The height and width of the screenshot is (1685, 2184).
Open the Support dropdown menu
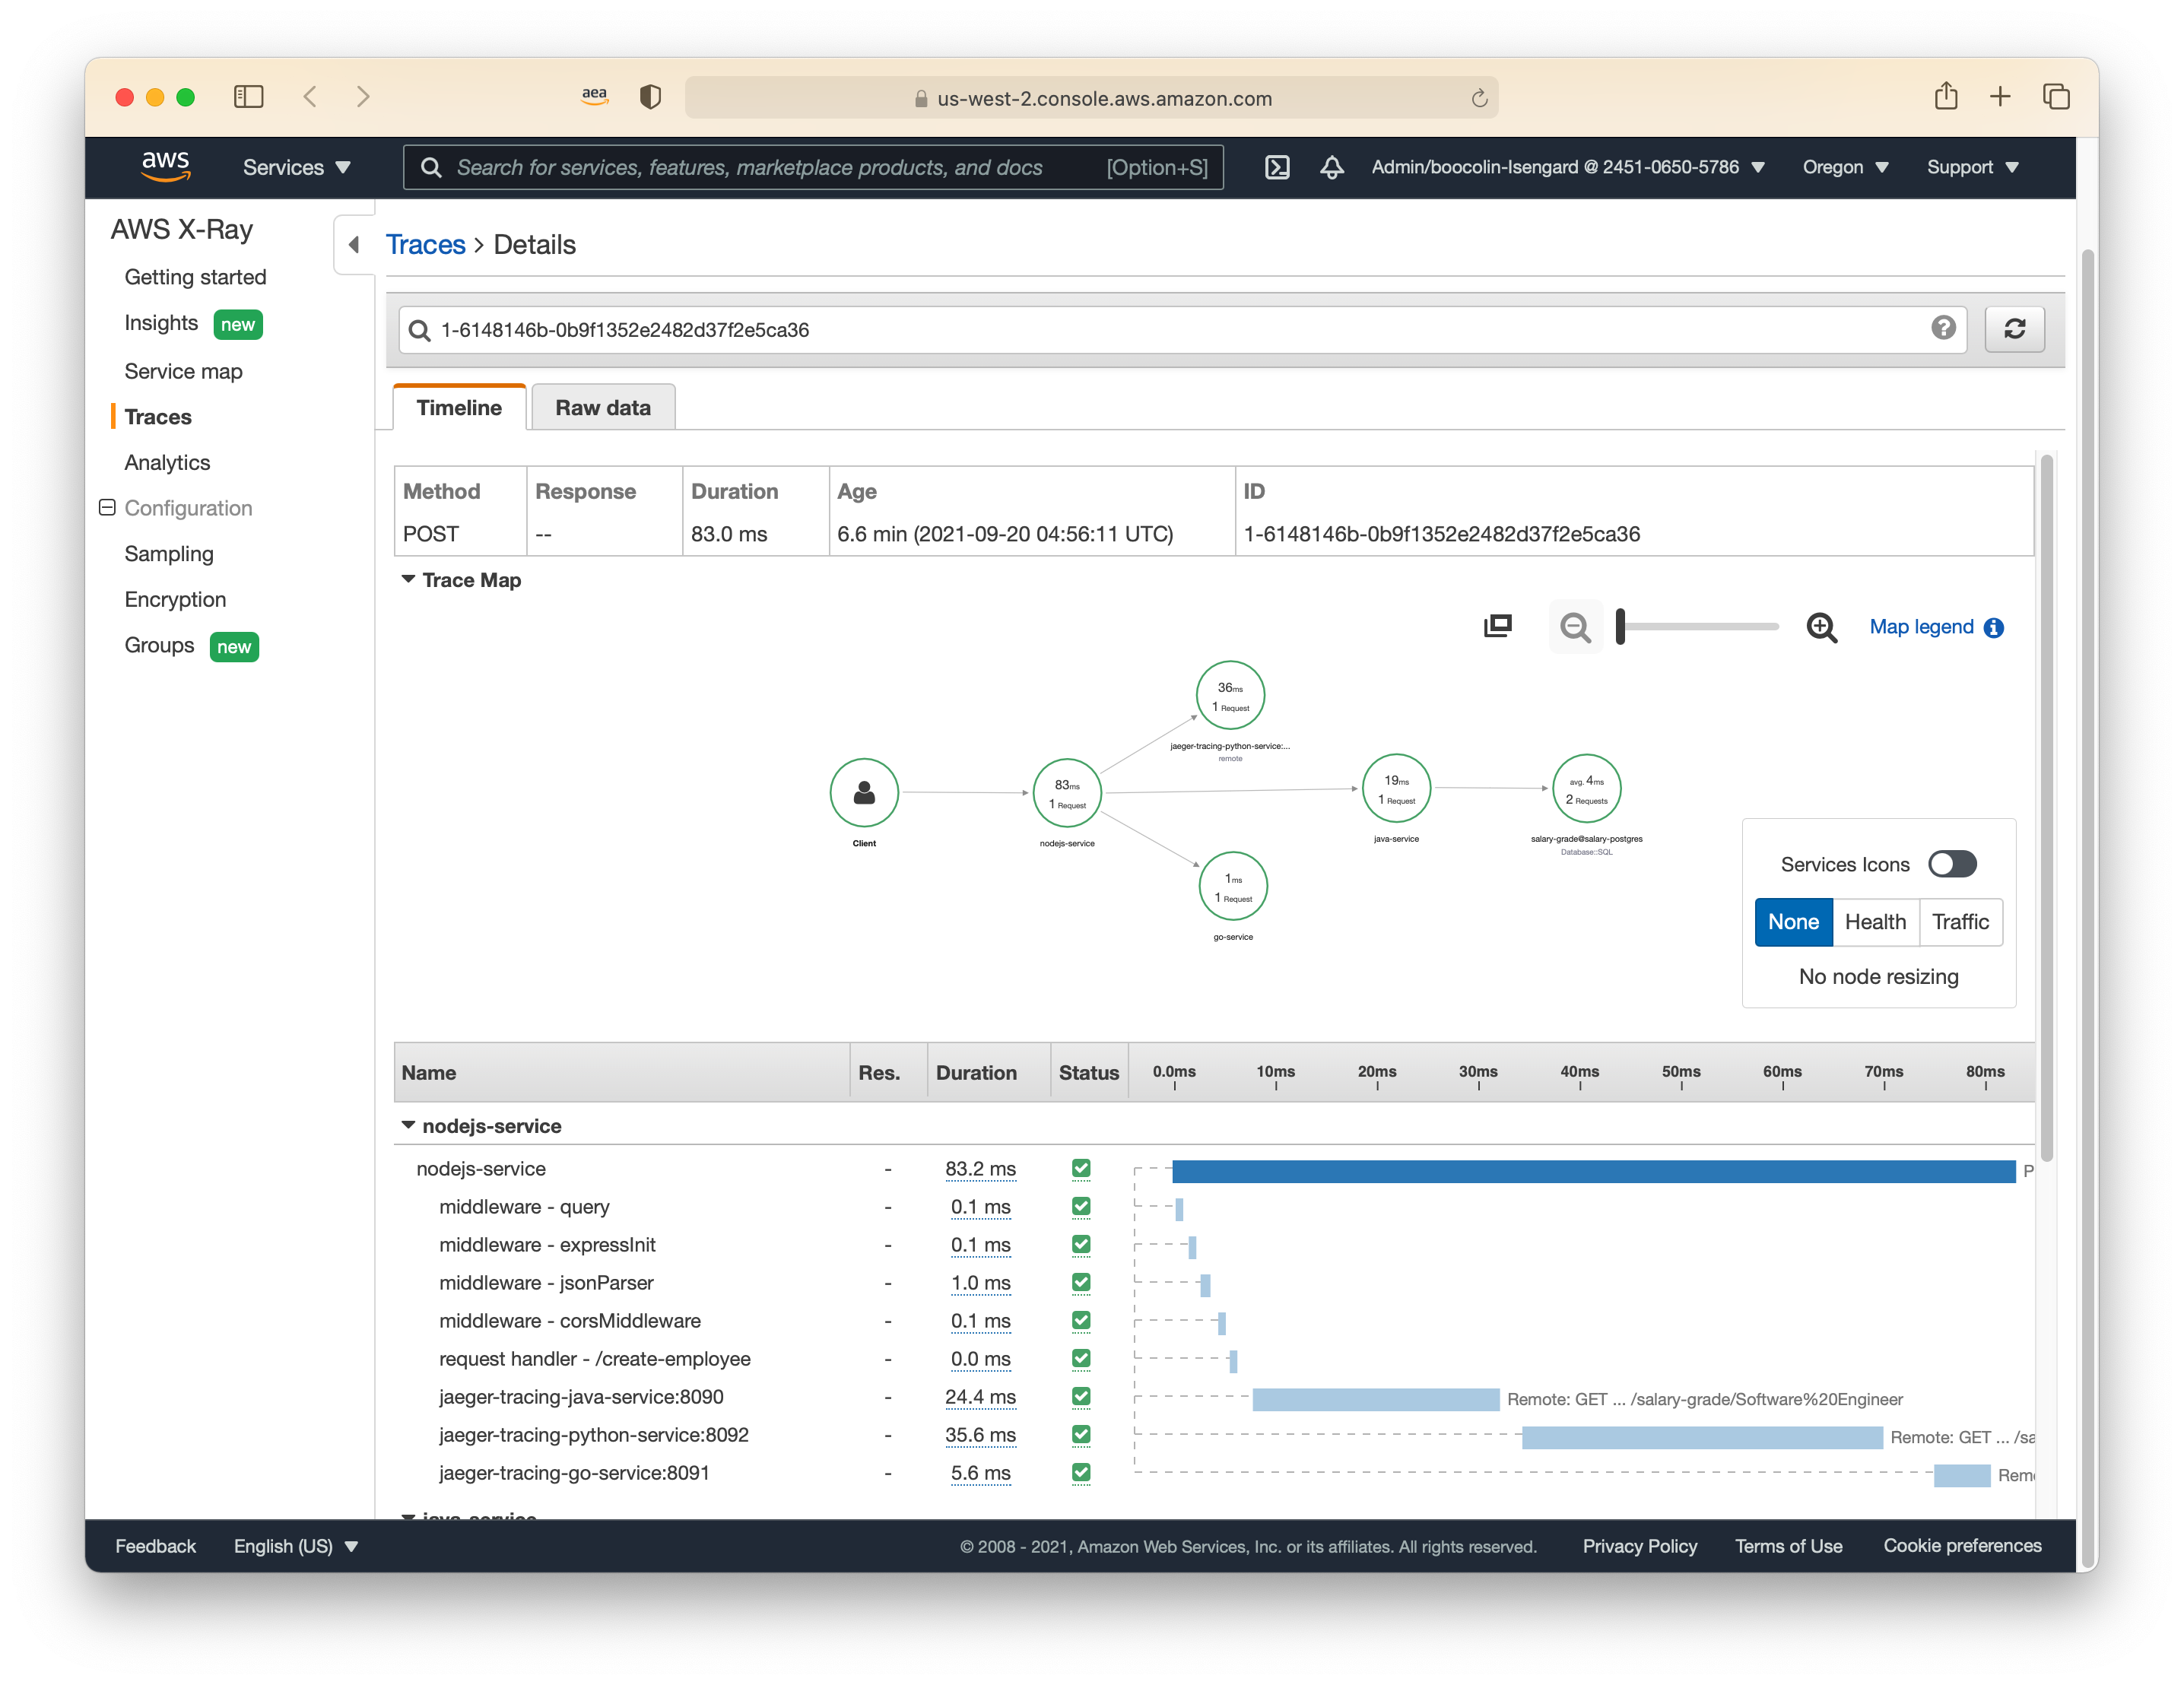(x=1972, y=167)
